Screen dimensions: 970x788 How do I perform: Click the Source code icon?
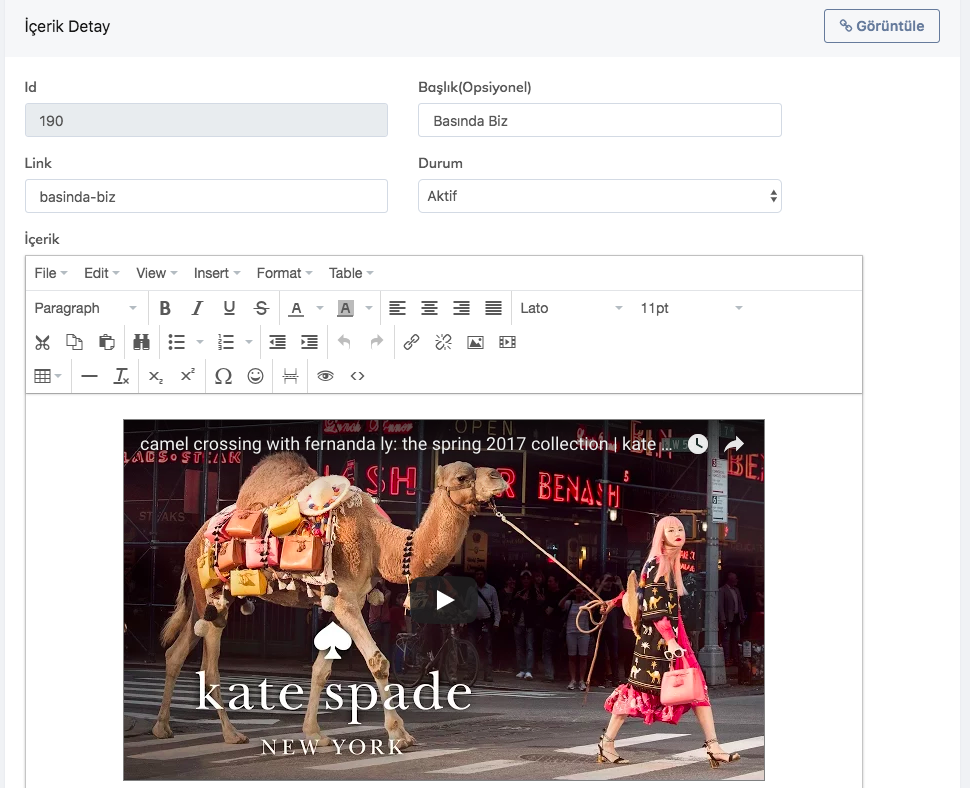[357, 376]
